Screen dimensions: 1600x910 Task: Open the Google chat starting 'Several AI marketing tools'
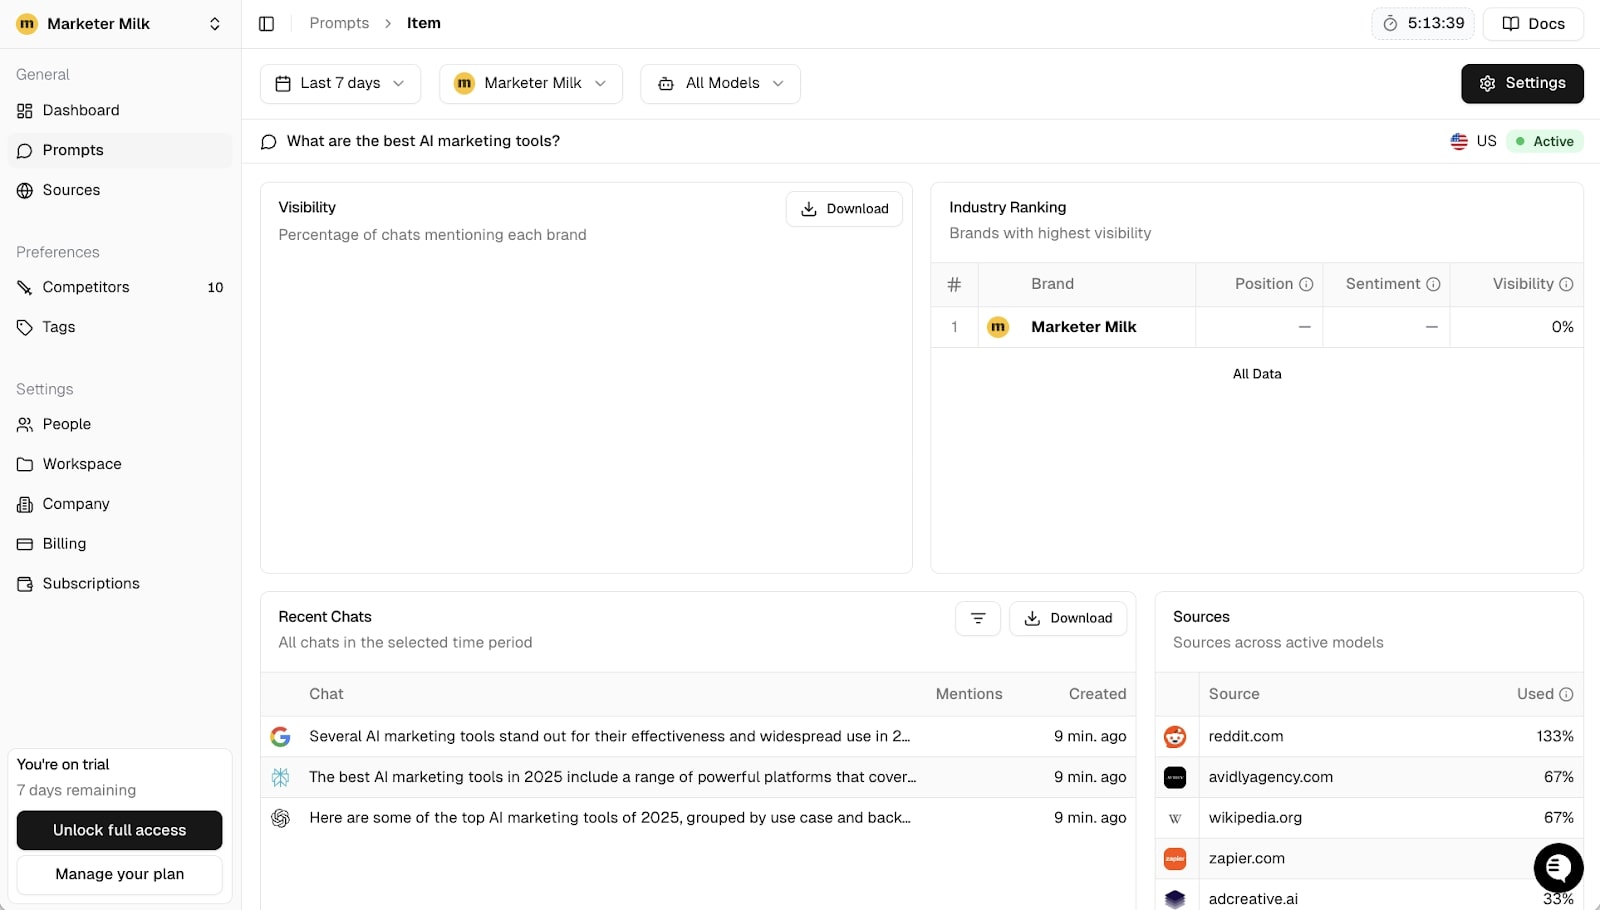698,736
